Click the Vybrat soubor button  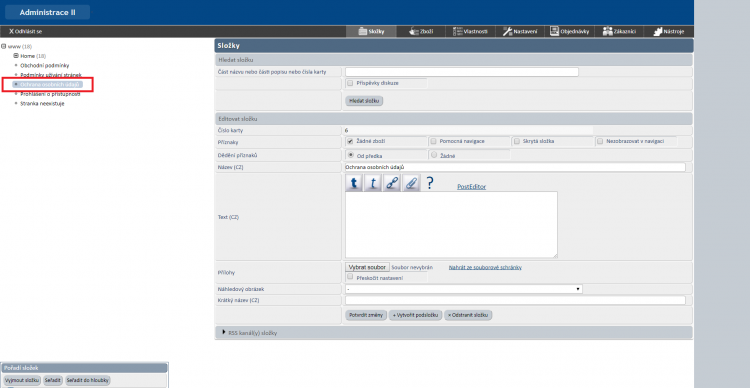click(367, 267)
